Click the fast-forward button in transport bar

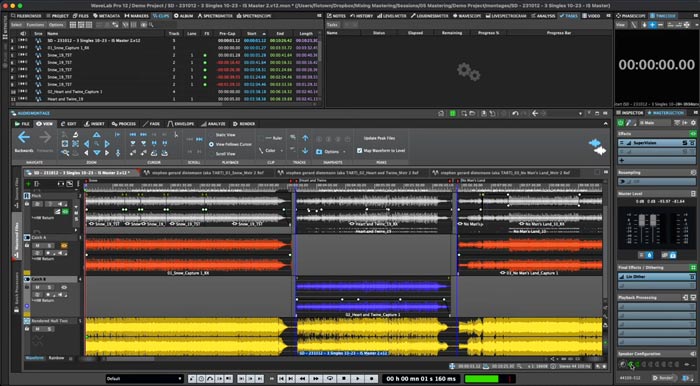[x=316, y=378]
